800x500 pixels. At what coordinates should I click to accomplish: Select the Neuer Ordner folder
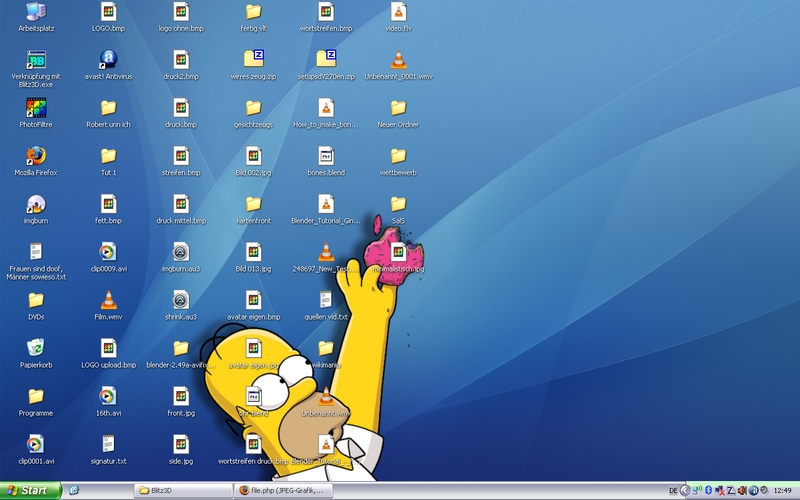tap(398, 108)
